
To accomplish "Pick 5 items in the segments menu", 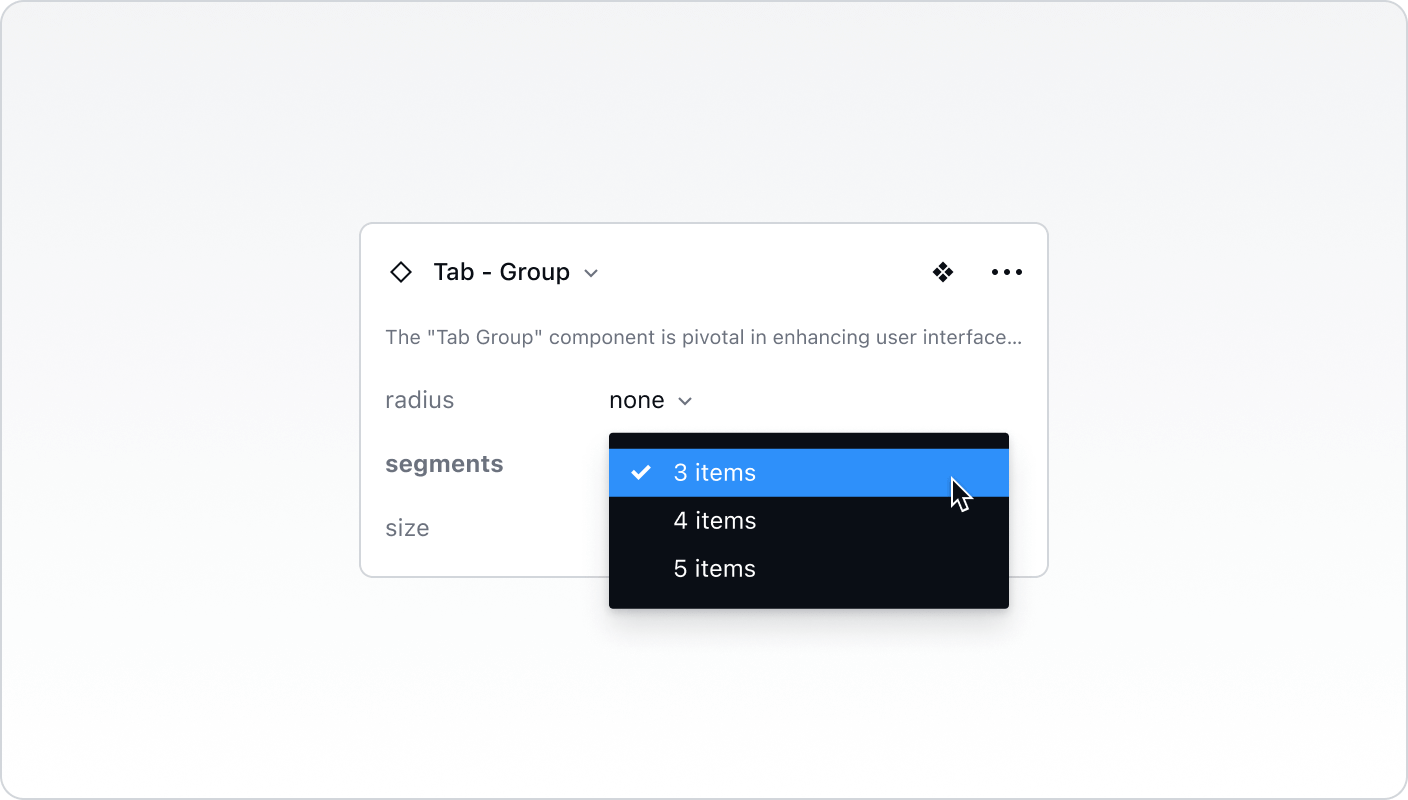I will [x=714, y=568].
